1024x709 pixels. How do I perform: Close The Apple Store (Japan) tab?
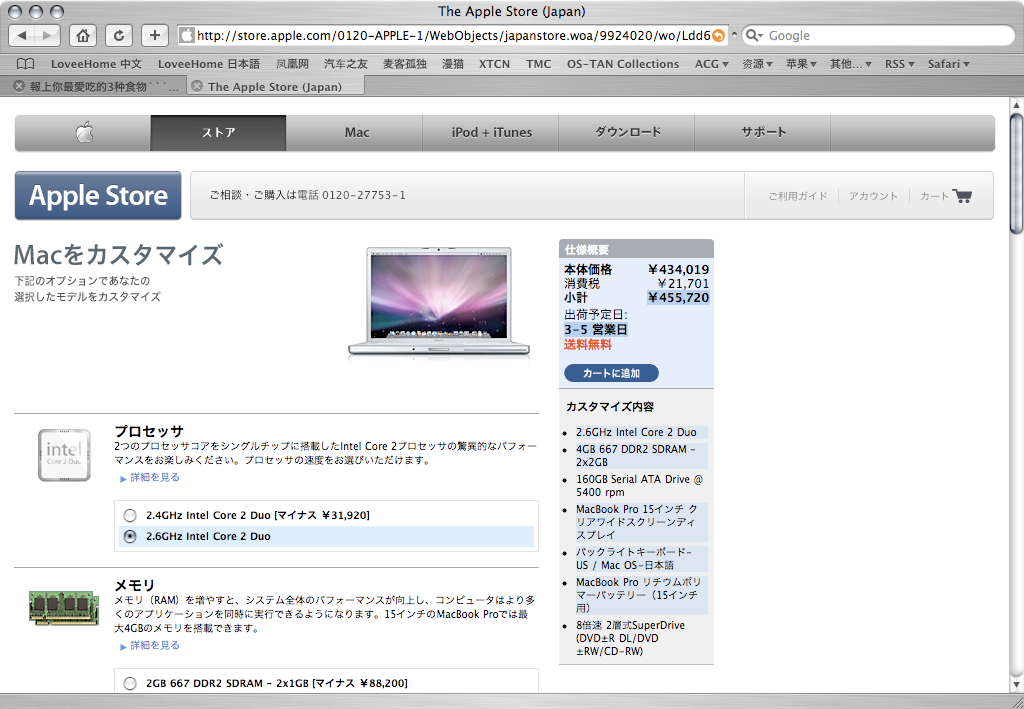197,86
